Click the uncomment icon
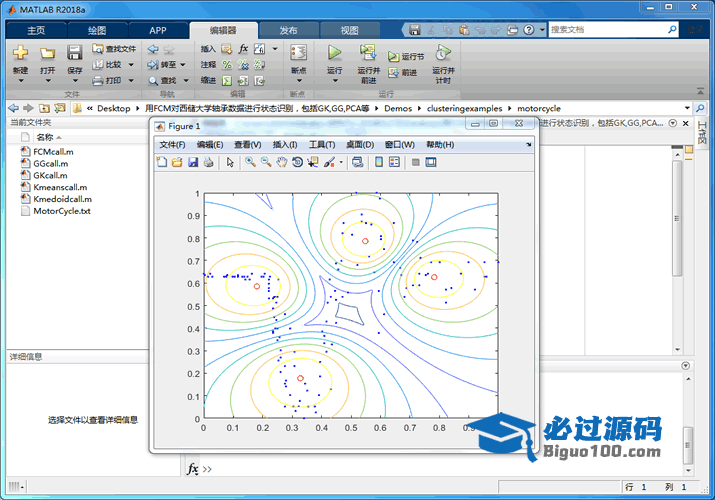This screenshot has height=500, width=715. coord(243,65)
